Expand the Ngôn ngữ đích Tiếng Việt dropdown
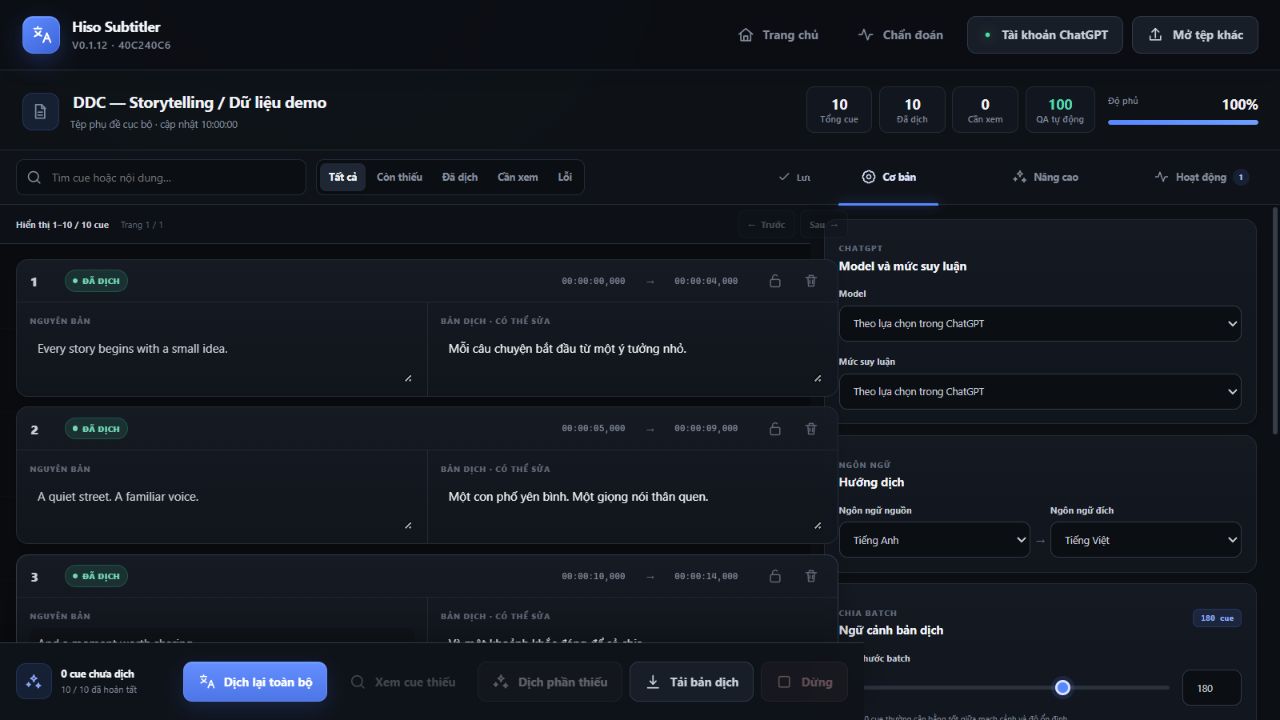1280x720 pixels. (x=1146, y=540)
